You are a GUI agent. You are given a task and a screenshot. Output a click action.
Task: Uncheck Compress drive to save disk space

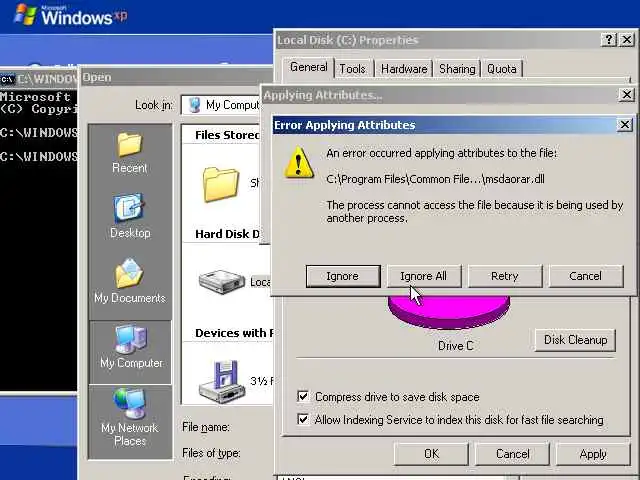[x=303, y=396]
